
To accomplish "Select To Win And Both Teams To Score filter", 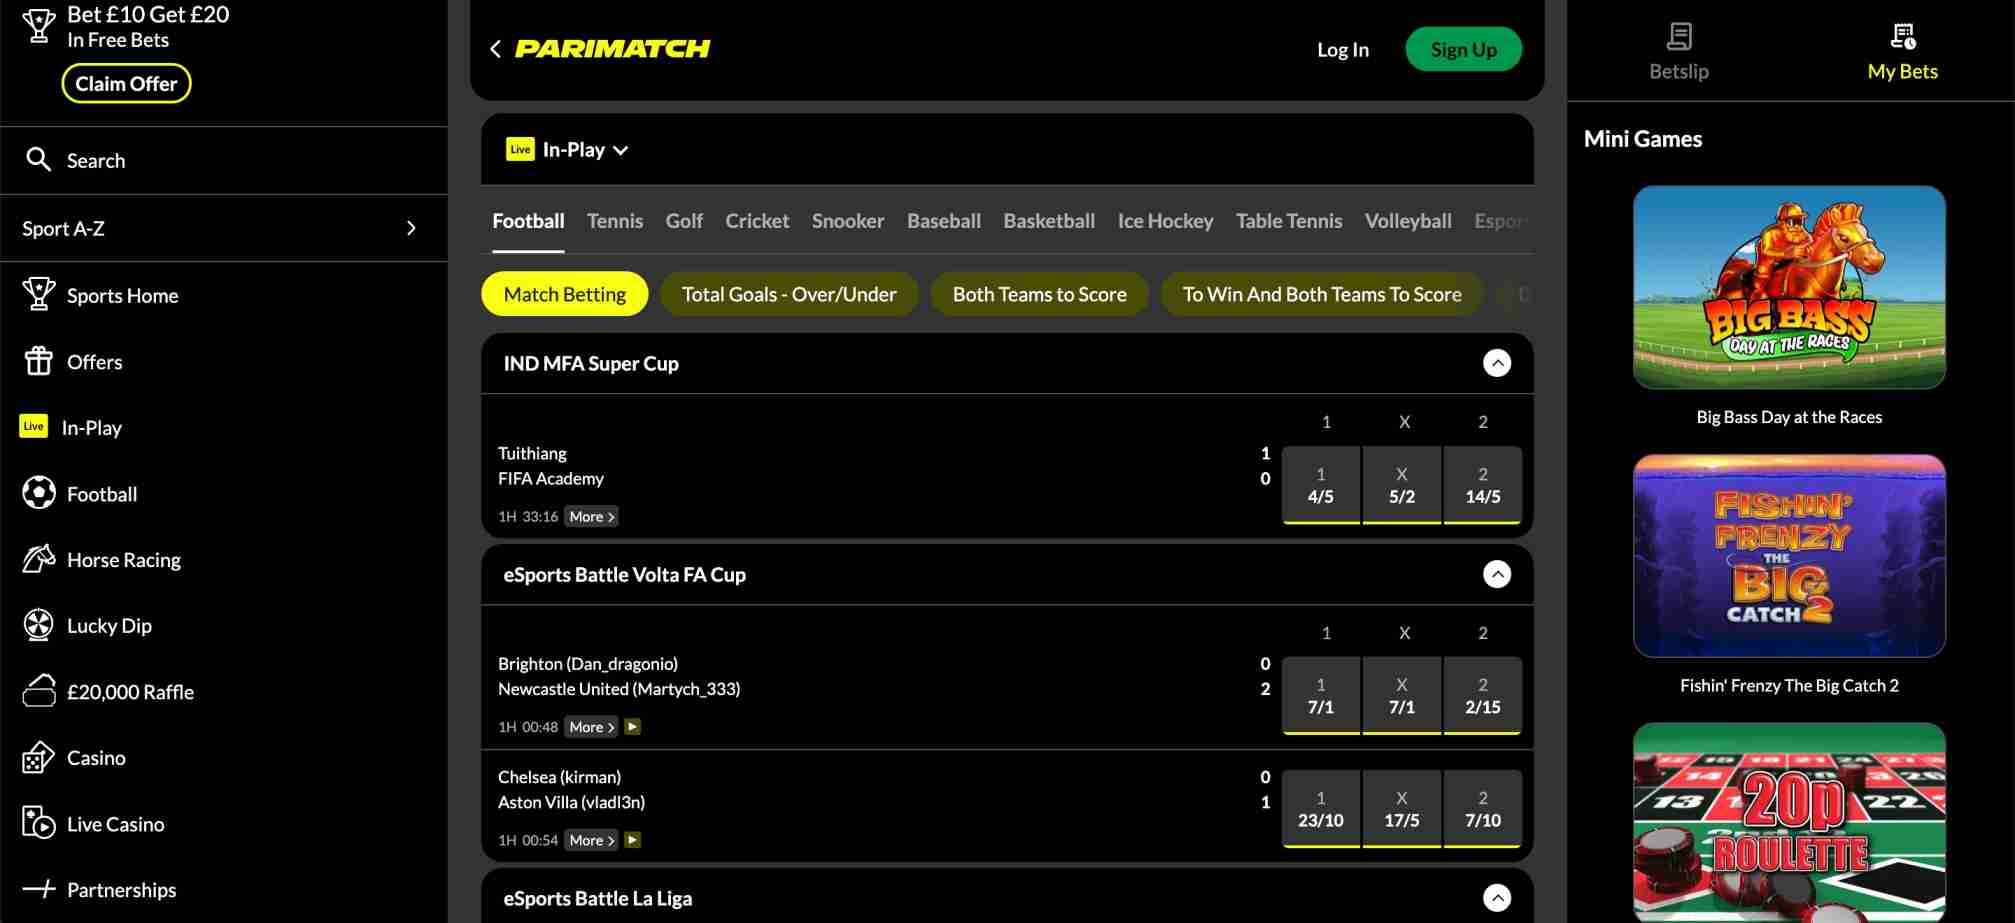I will [1322, 294].
